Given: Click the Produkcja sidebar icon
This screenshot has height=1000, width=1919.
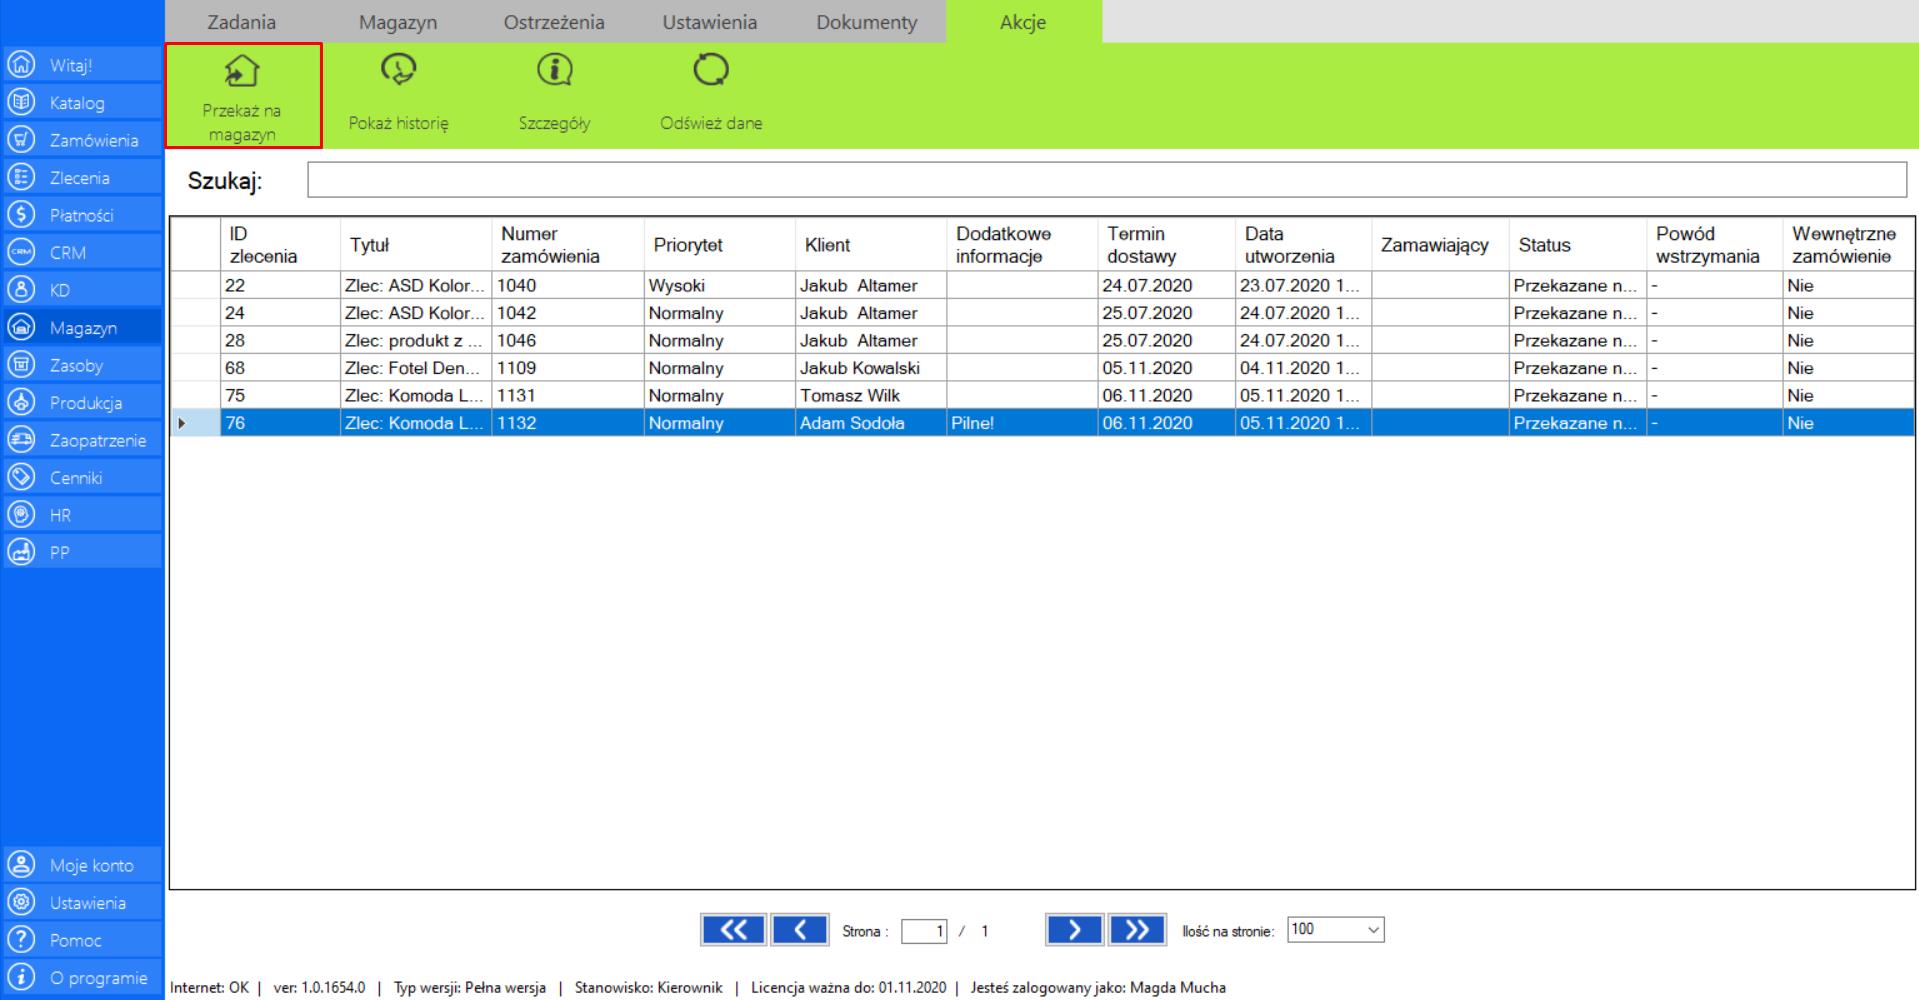Looking at the screenshot, I should [x=21, y=402].
